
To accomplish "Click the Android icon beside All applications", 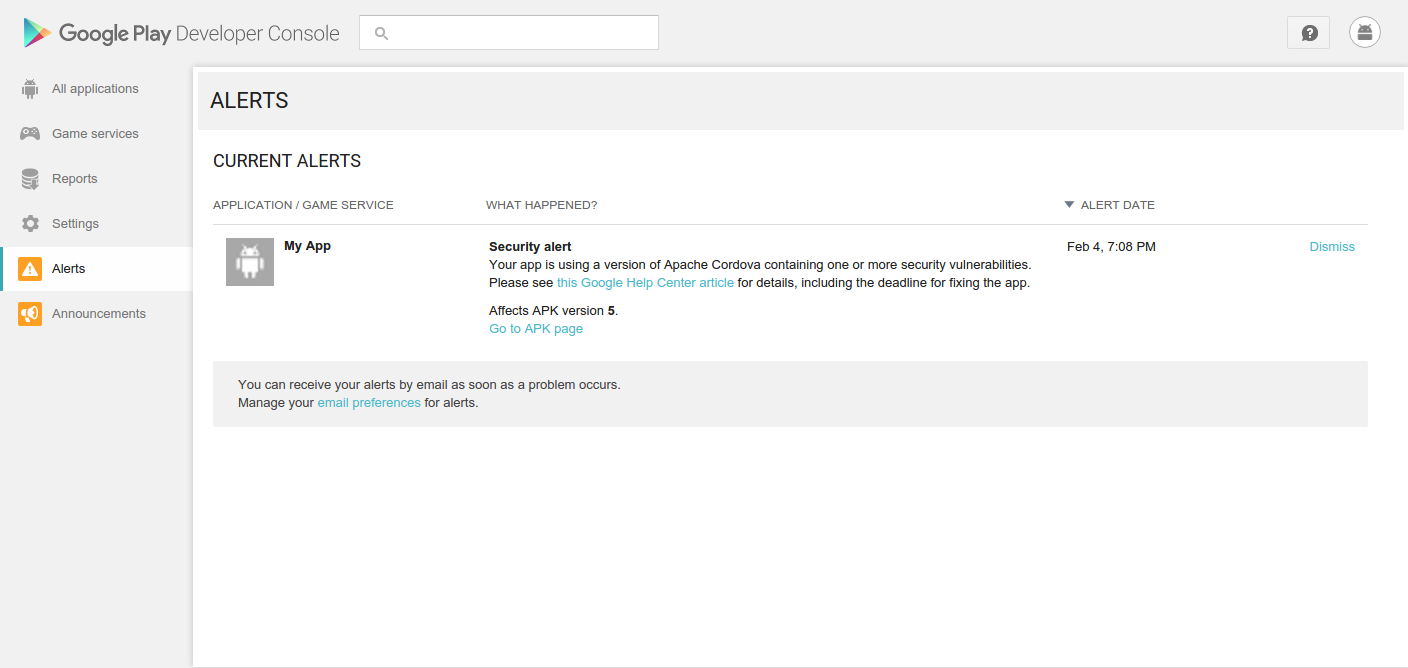I will click(x=30, y=89).
